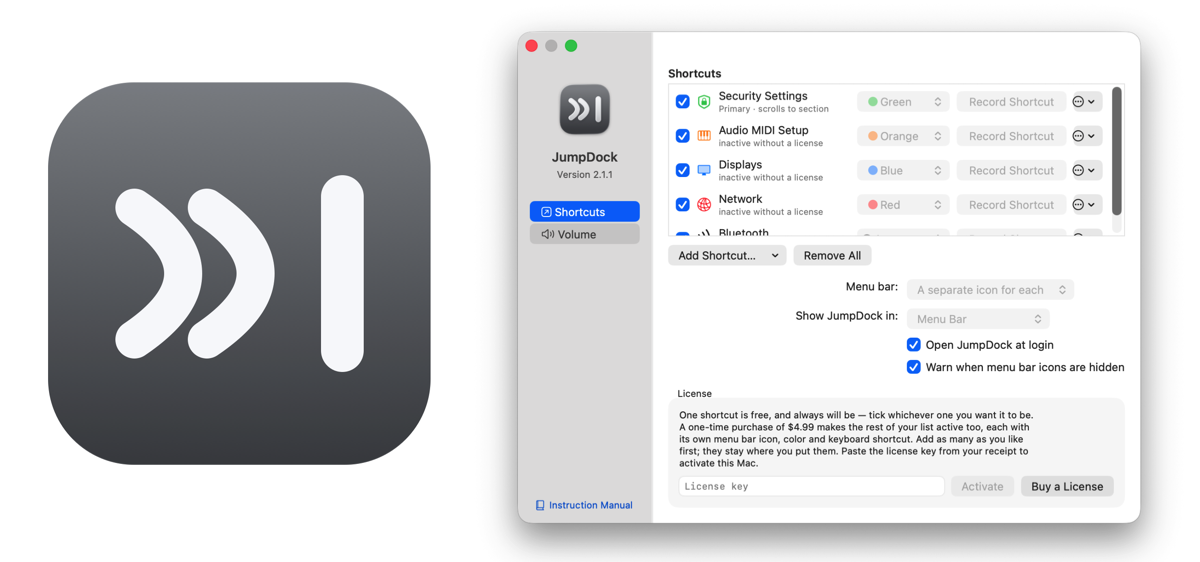Screen dimensions: 1200x562
Task: Uncheck the Network shortcut checkbox
Action: coord(682,204)
